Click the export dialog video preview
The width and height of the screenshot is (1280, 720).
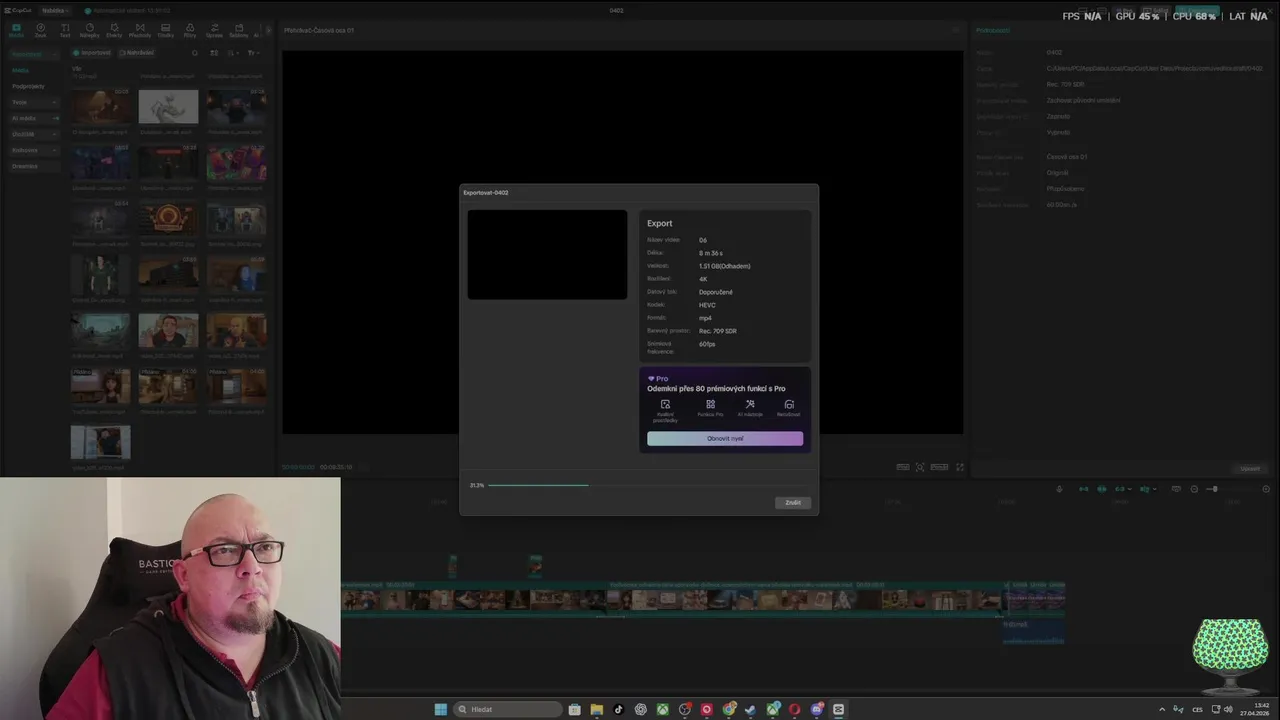pos(547,254)
